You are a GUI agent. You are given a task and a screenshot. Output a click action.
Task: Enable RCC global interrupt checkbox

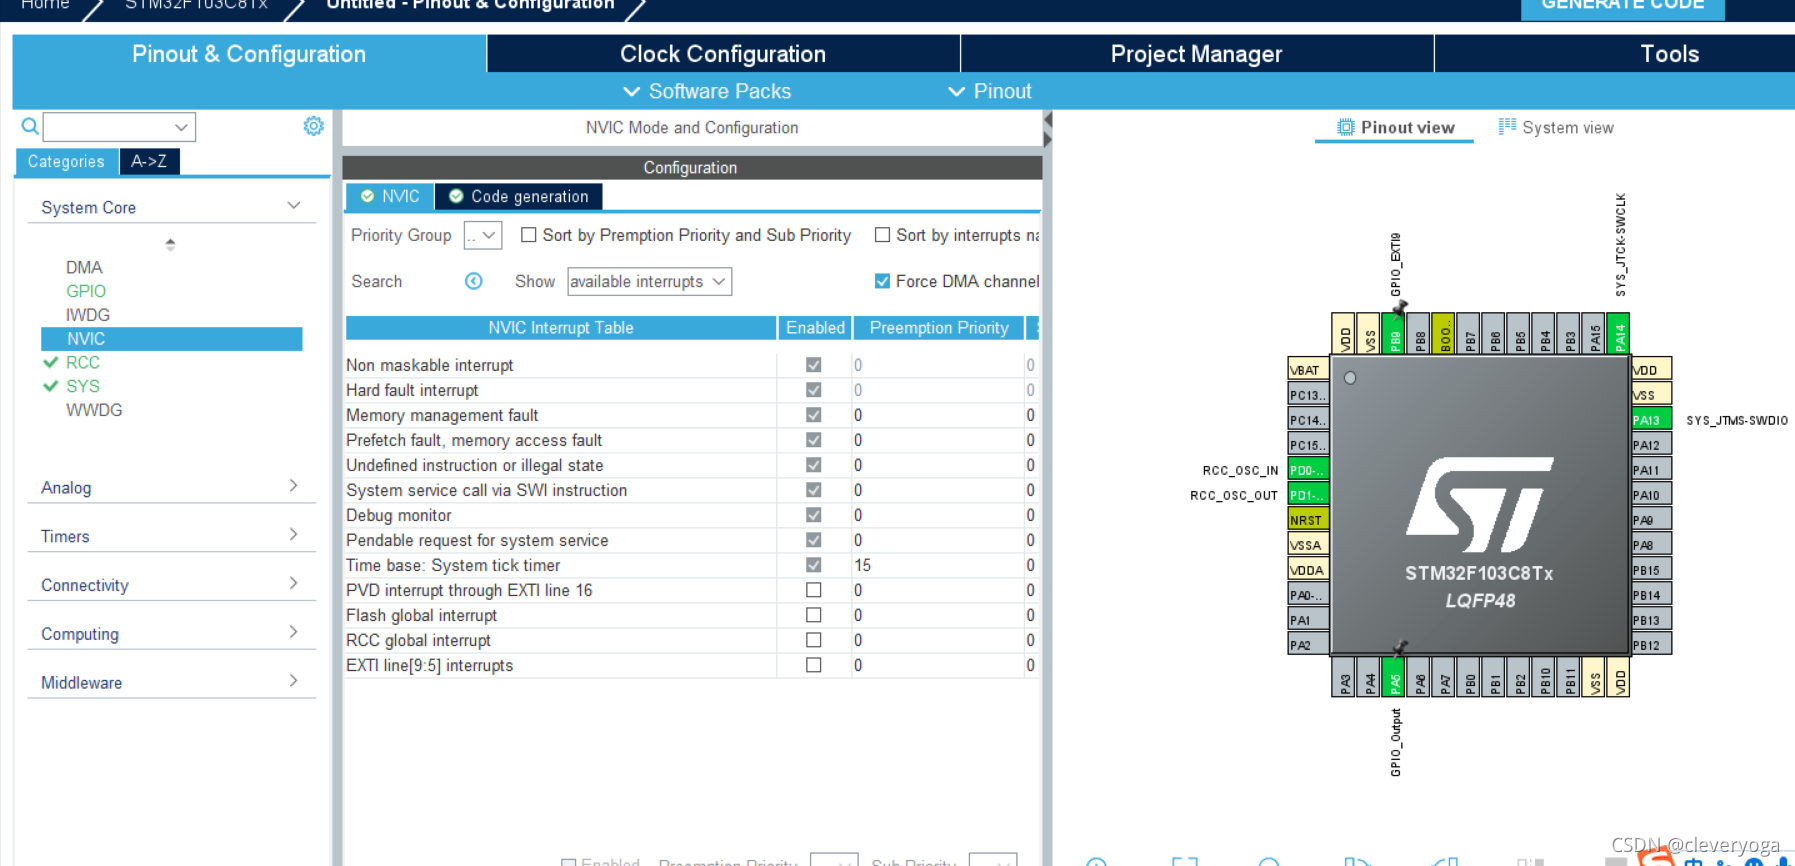point(814,640)
